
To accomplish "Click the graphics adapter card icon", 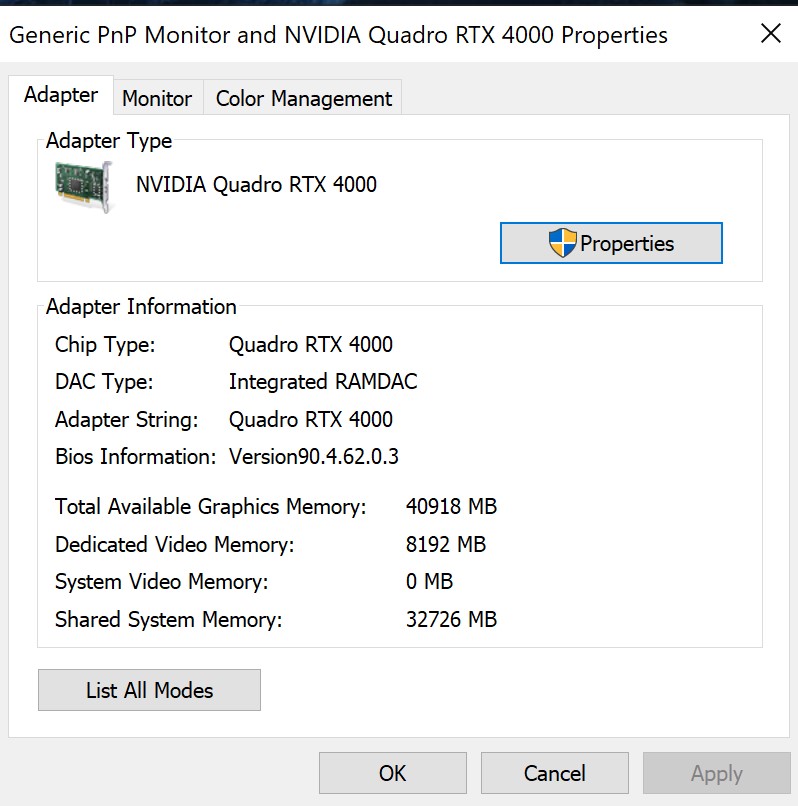I will point(84,187).
